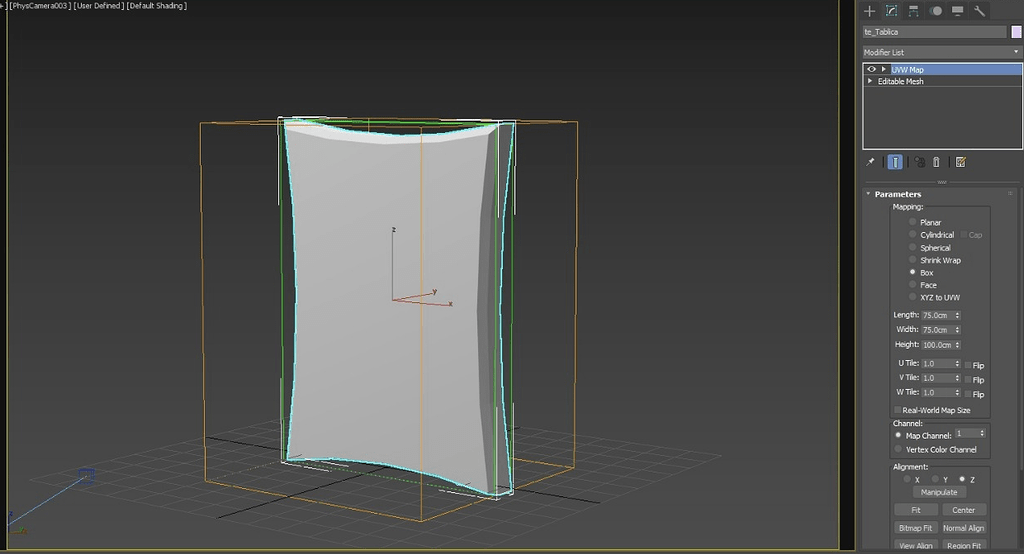Click the Pin Stack icon
The image size is (1024, 554).
[x=870, y=162]
